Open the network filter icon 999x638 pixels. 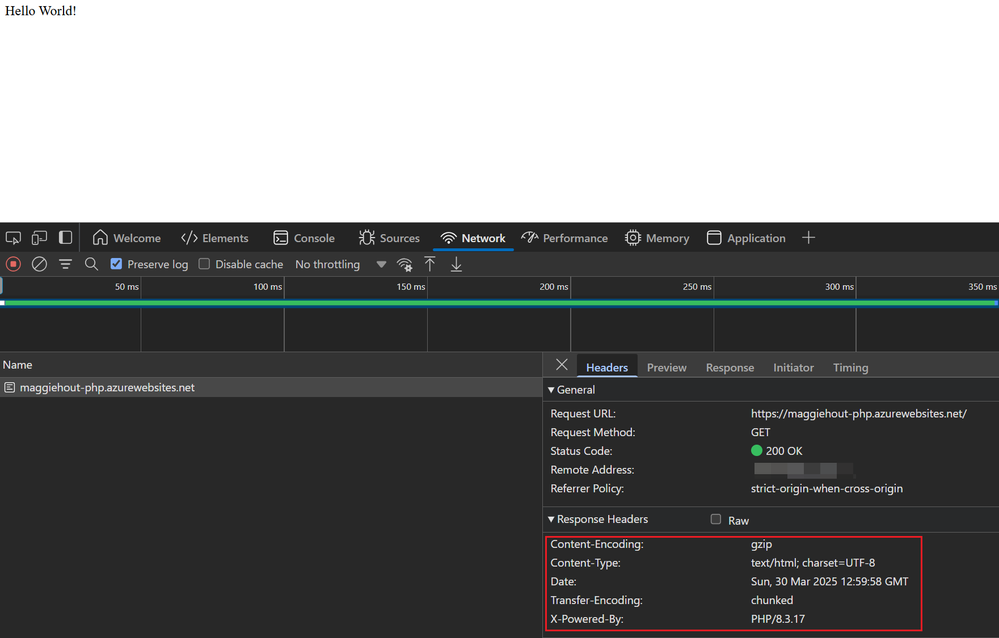(65, 264)
